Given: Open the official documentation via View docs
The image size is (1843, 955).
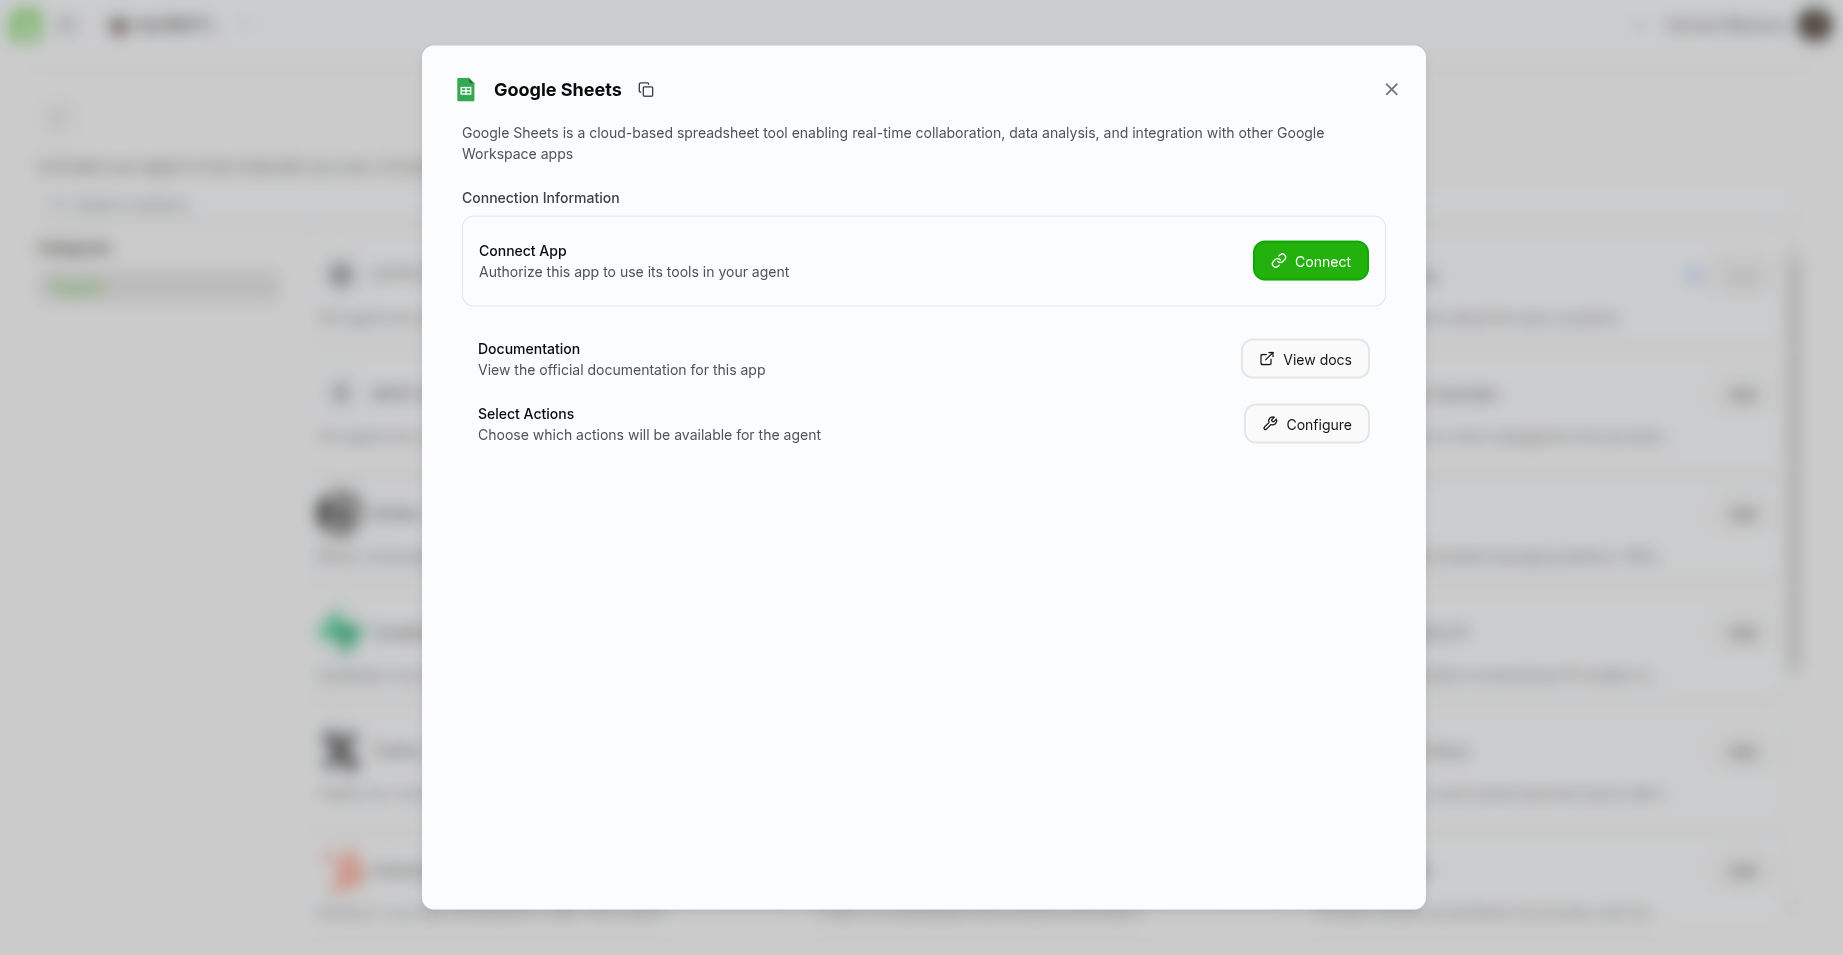Looking at the screenshot, I should point(1305,358).
